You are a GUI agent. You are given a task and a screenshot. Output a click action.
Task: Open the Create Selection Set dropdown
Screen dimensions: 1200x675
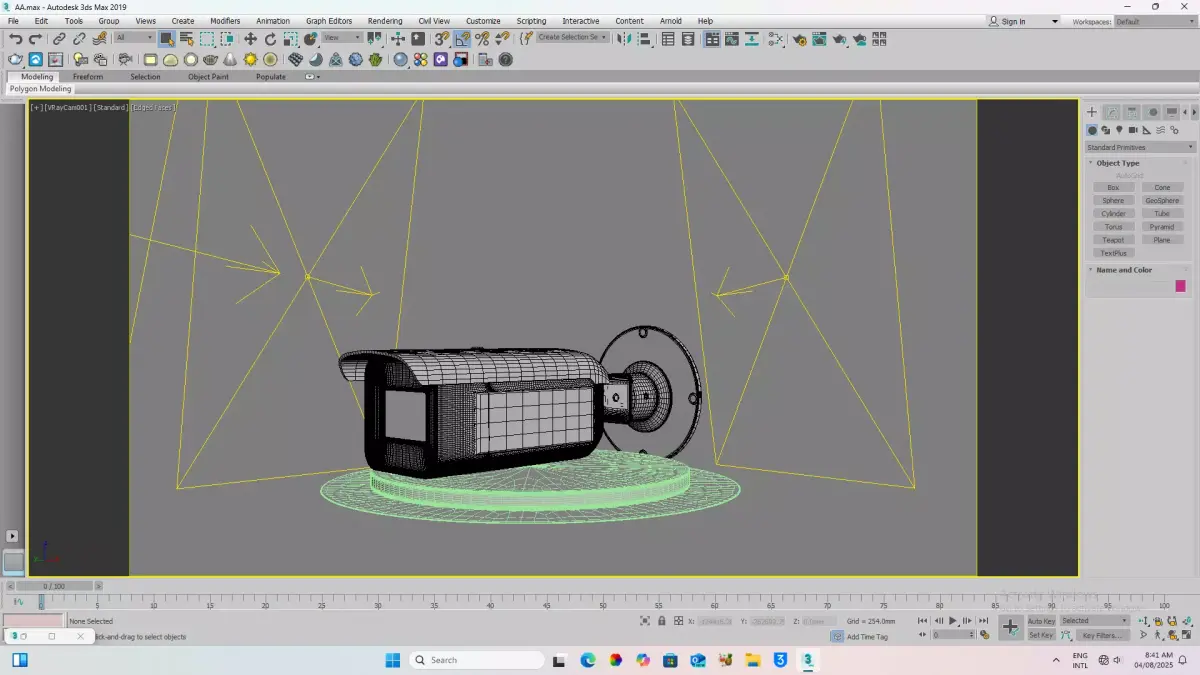[572, 38]
